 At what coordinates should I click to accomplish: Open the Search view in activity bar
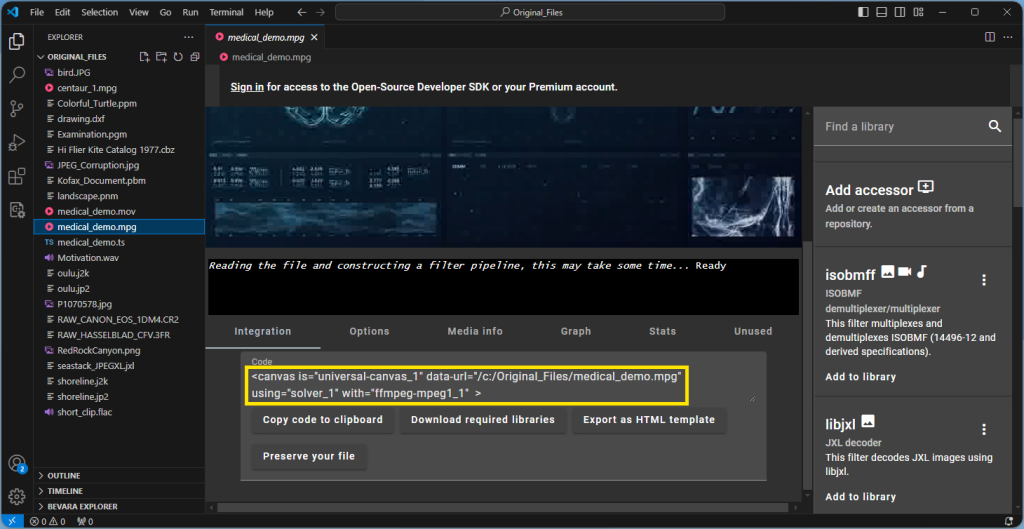click(x=17, y=75)
